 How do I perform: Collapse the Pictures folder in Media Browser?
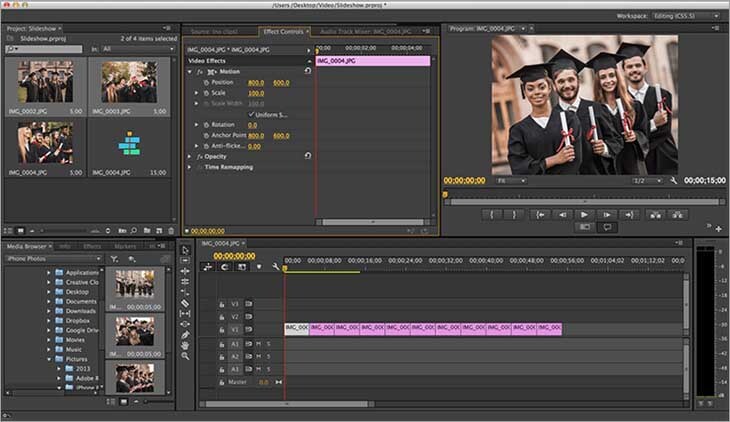[49, 359]
